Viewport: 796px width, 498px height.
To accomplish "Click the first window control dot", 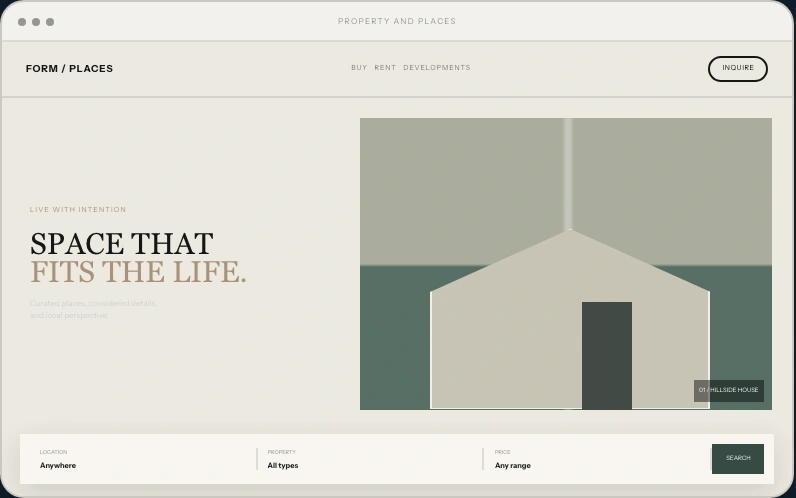I will (22, 22).
